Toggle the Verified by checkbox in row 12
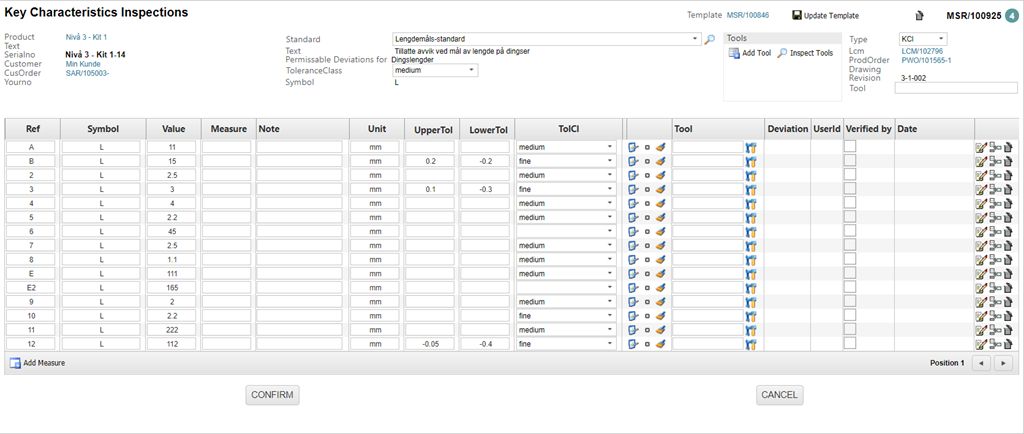 pos(849,342)
